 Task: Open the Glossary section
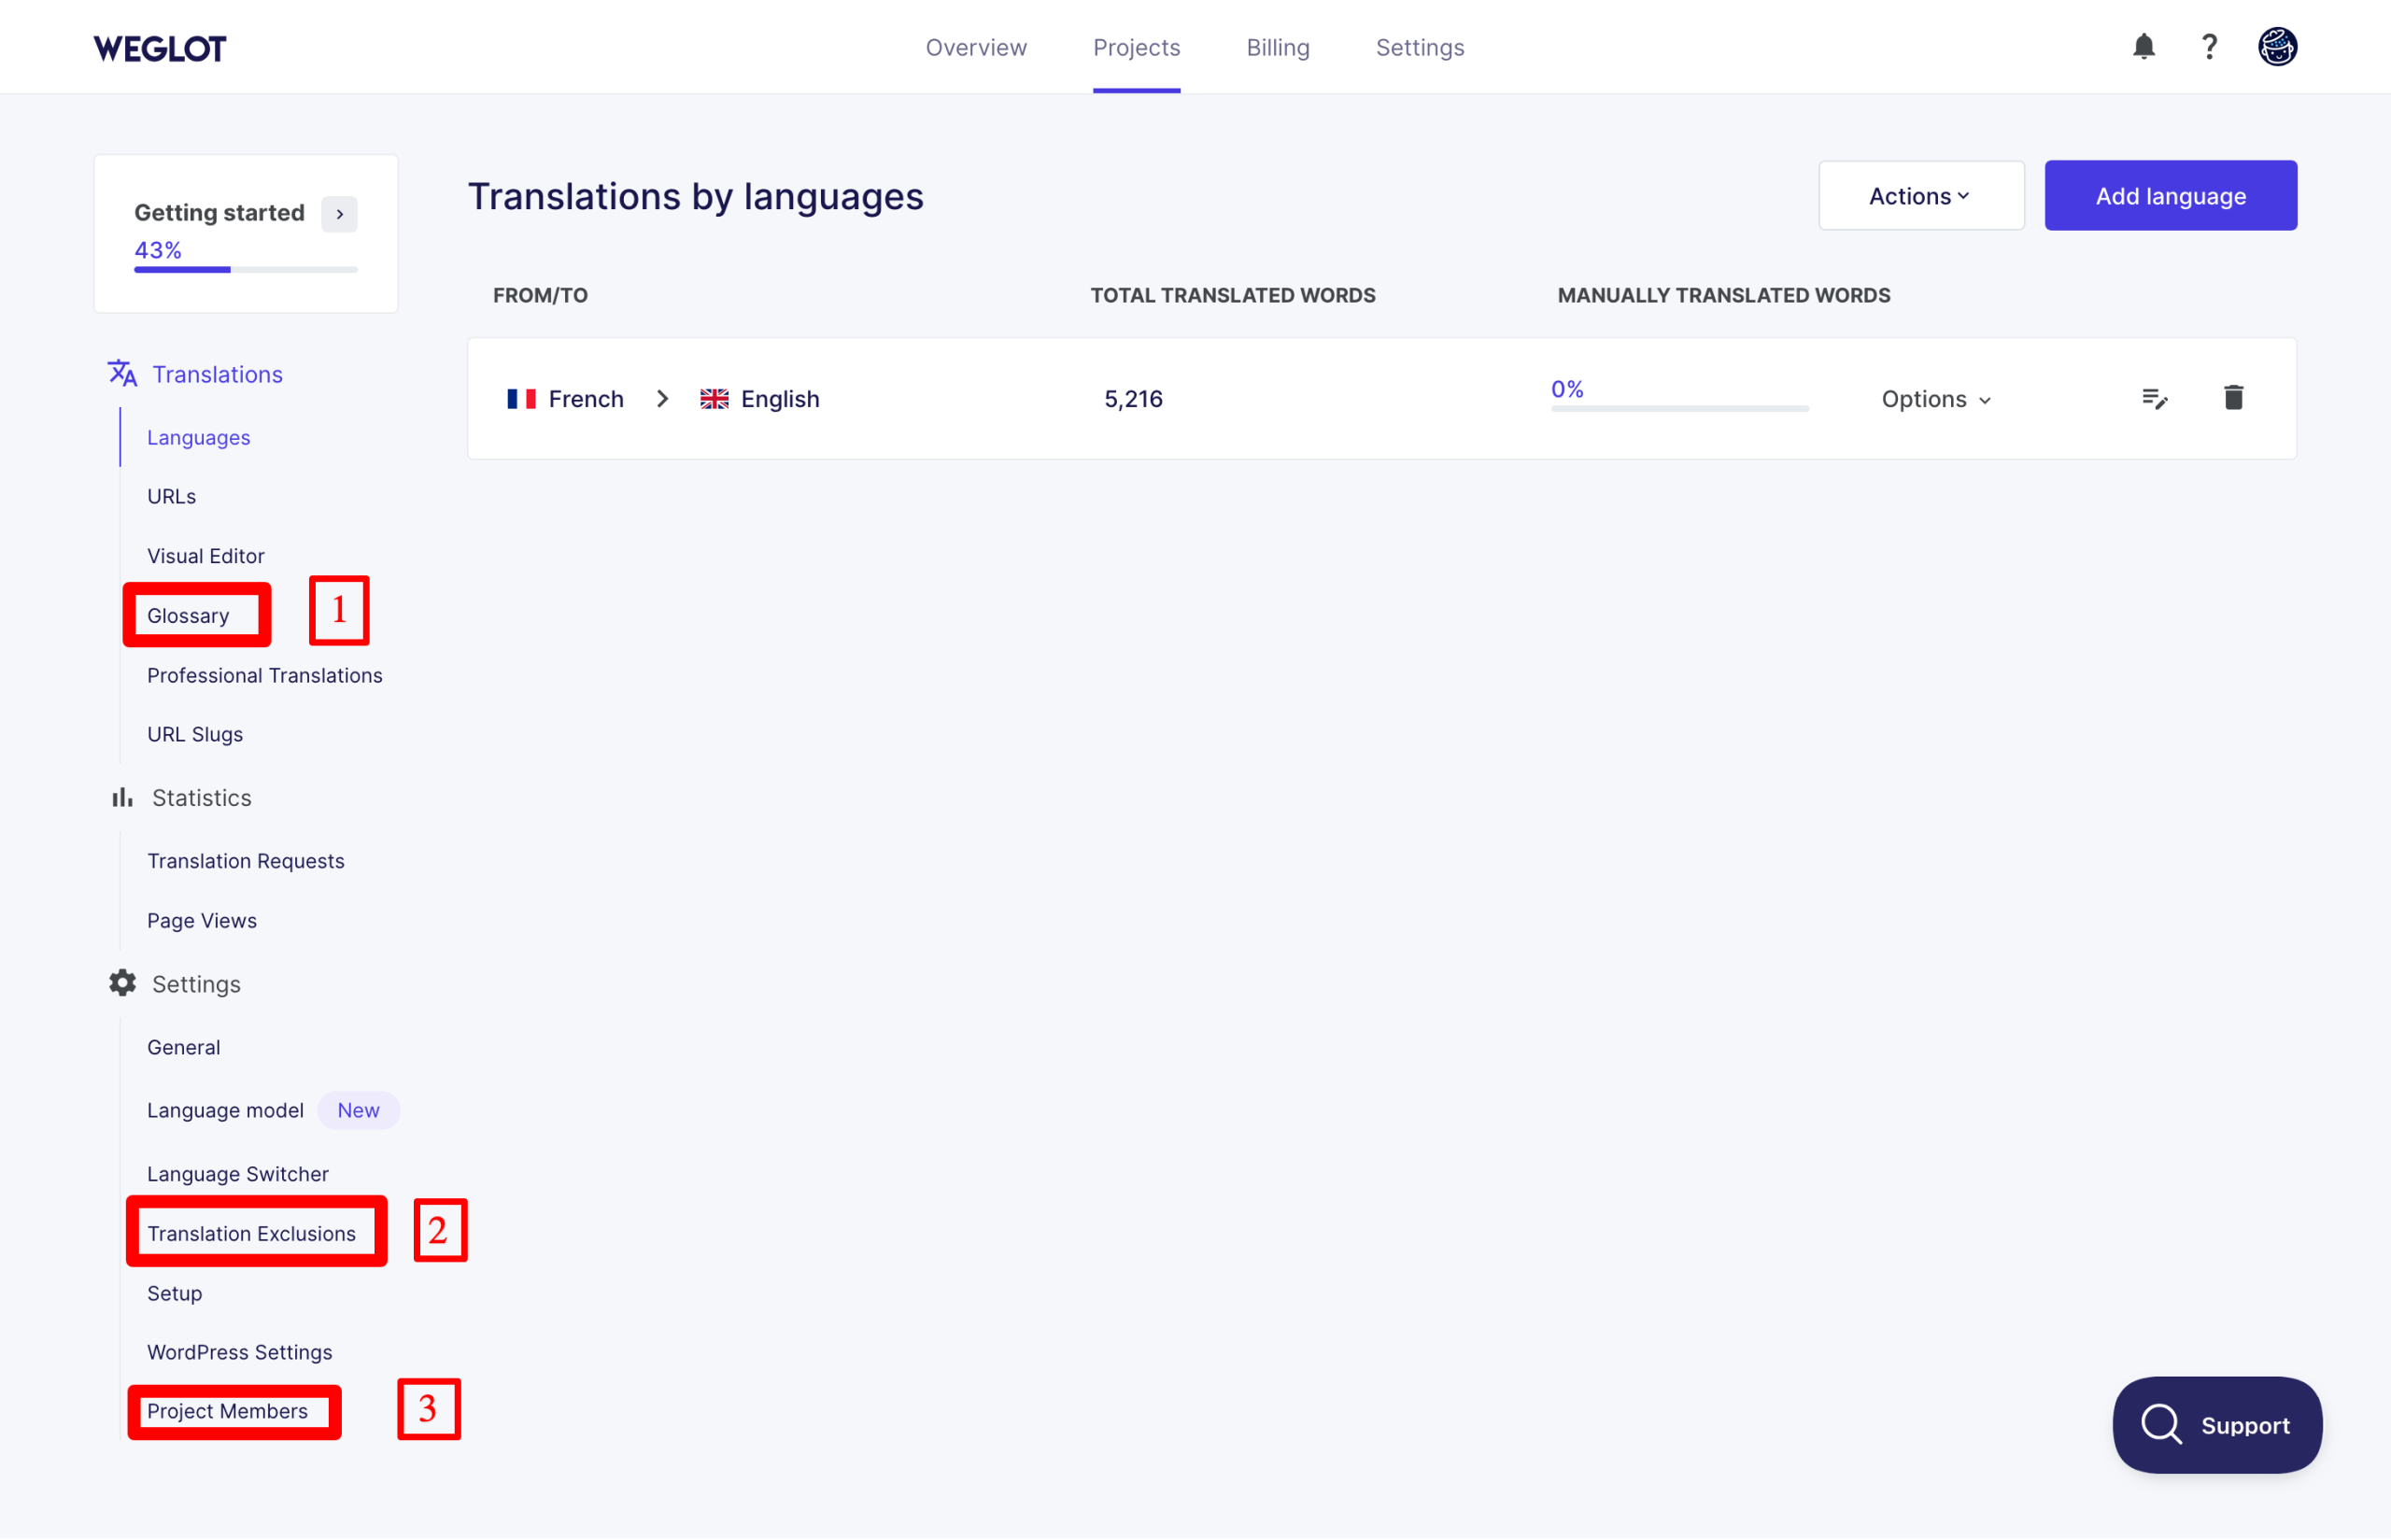coord(189,615)
